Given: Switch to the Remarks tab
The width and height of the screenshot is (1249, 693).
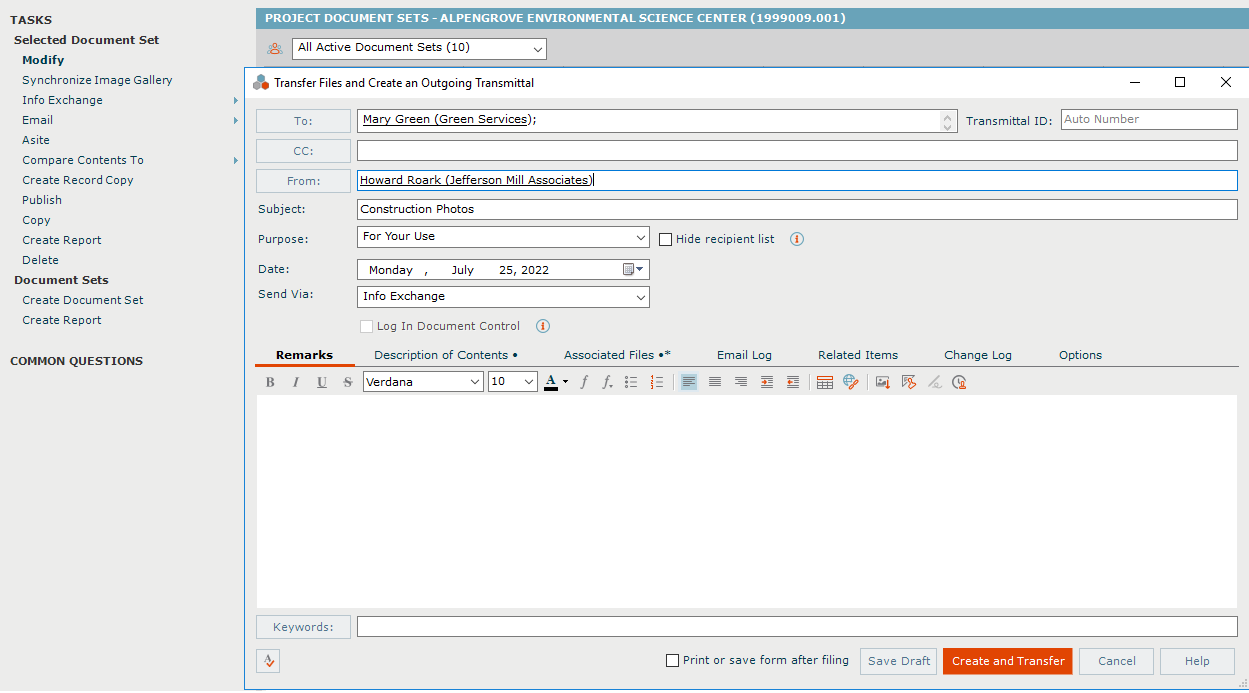Looking at the screenshot, I should point(304,355).
